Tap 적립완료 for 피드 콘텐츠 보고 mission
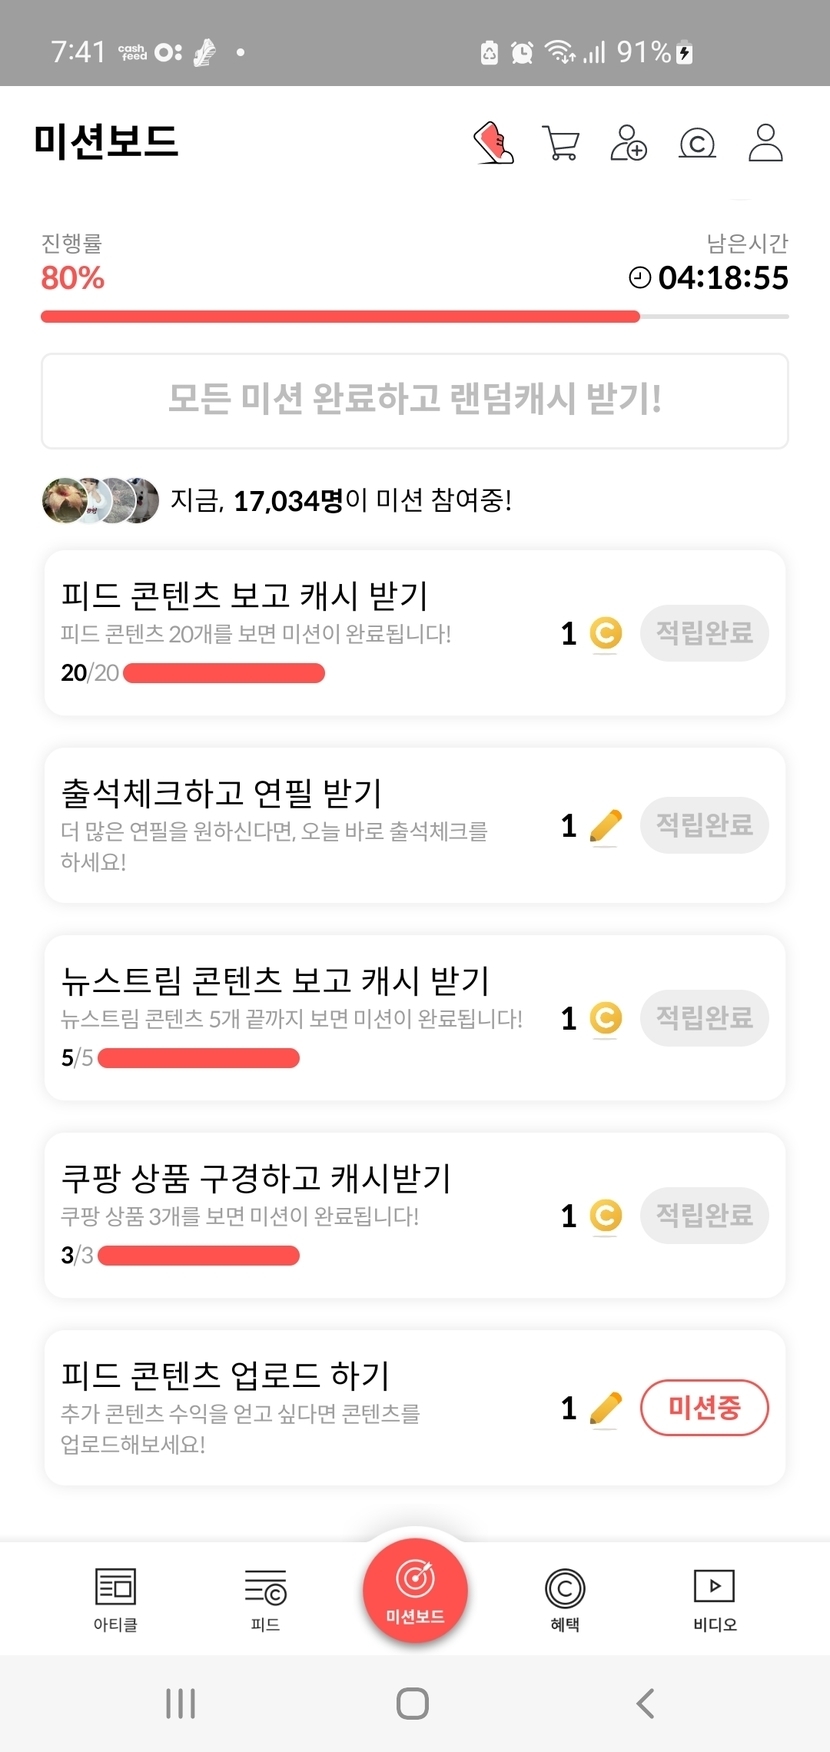 coord(704,633)
